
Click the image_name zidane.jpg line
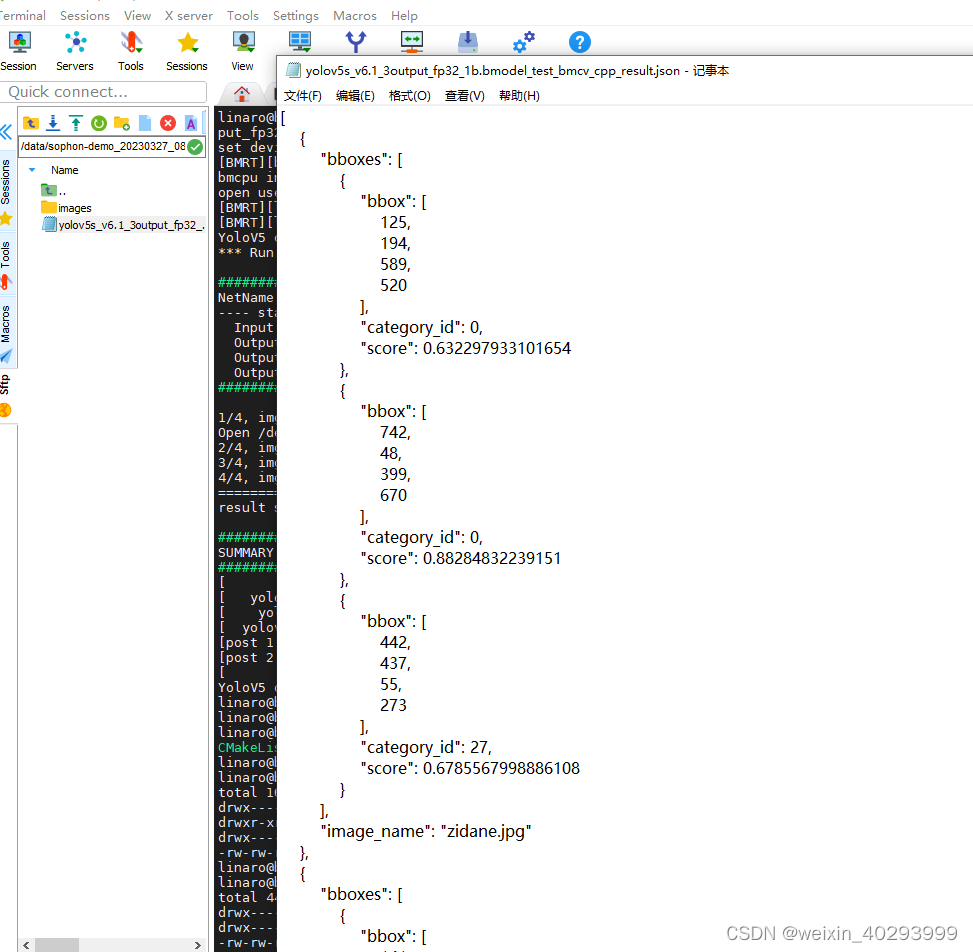pos(426,831)
